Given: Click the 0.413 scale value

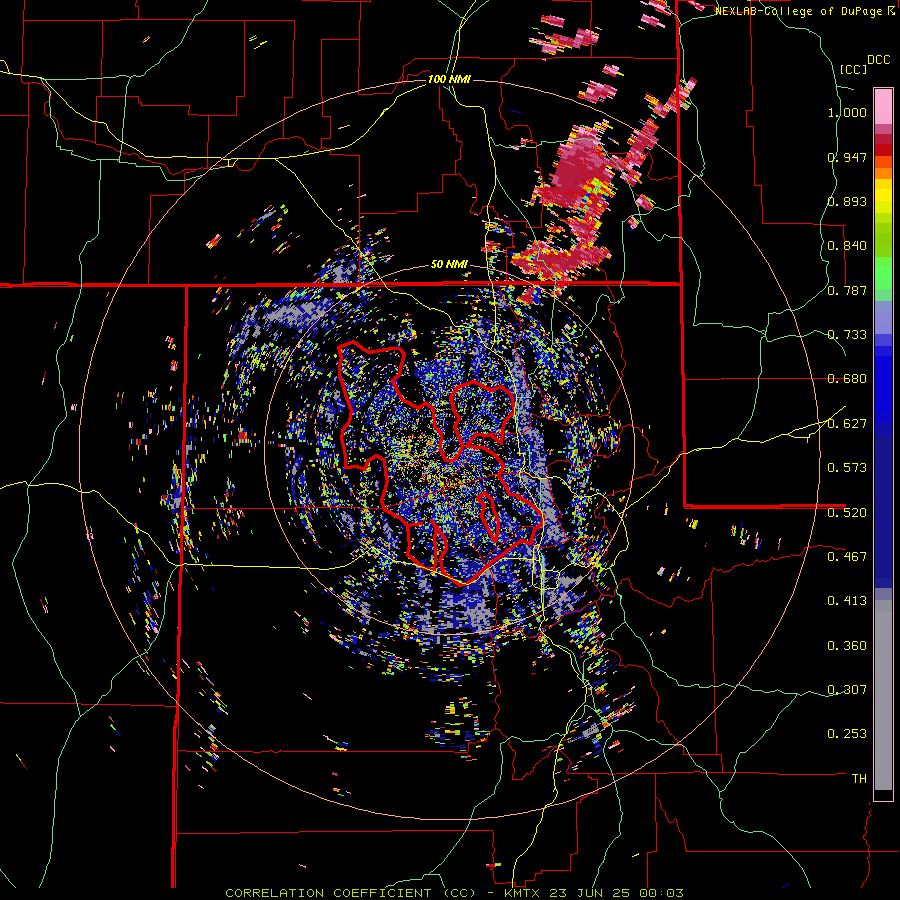Looking at the screenshot, I should (847, 601).
